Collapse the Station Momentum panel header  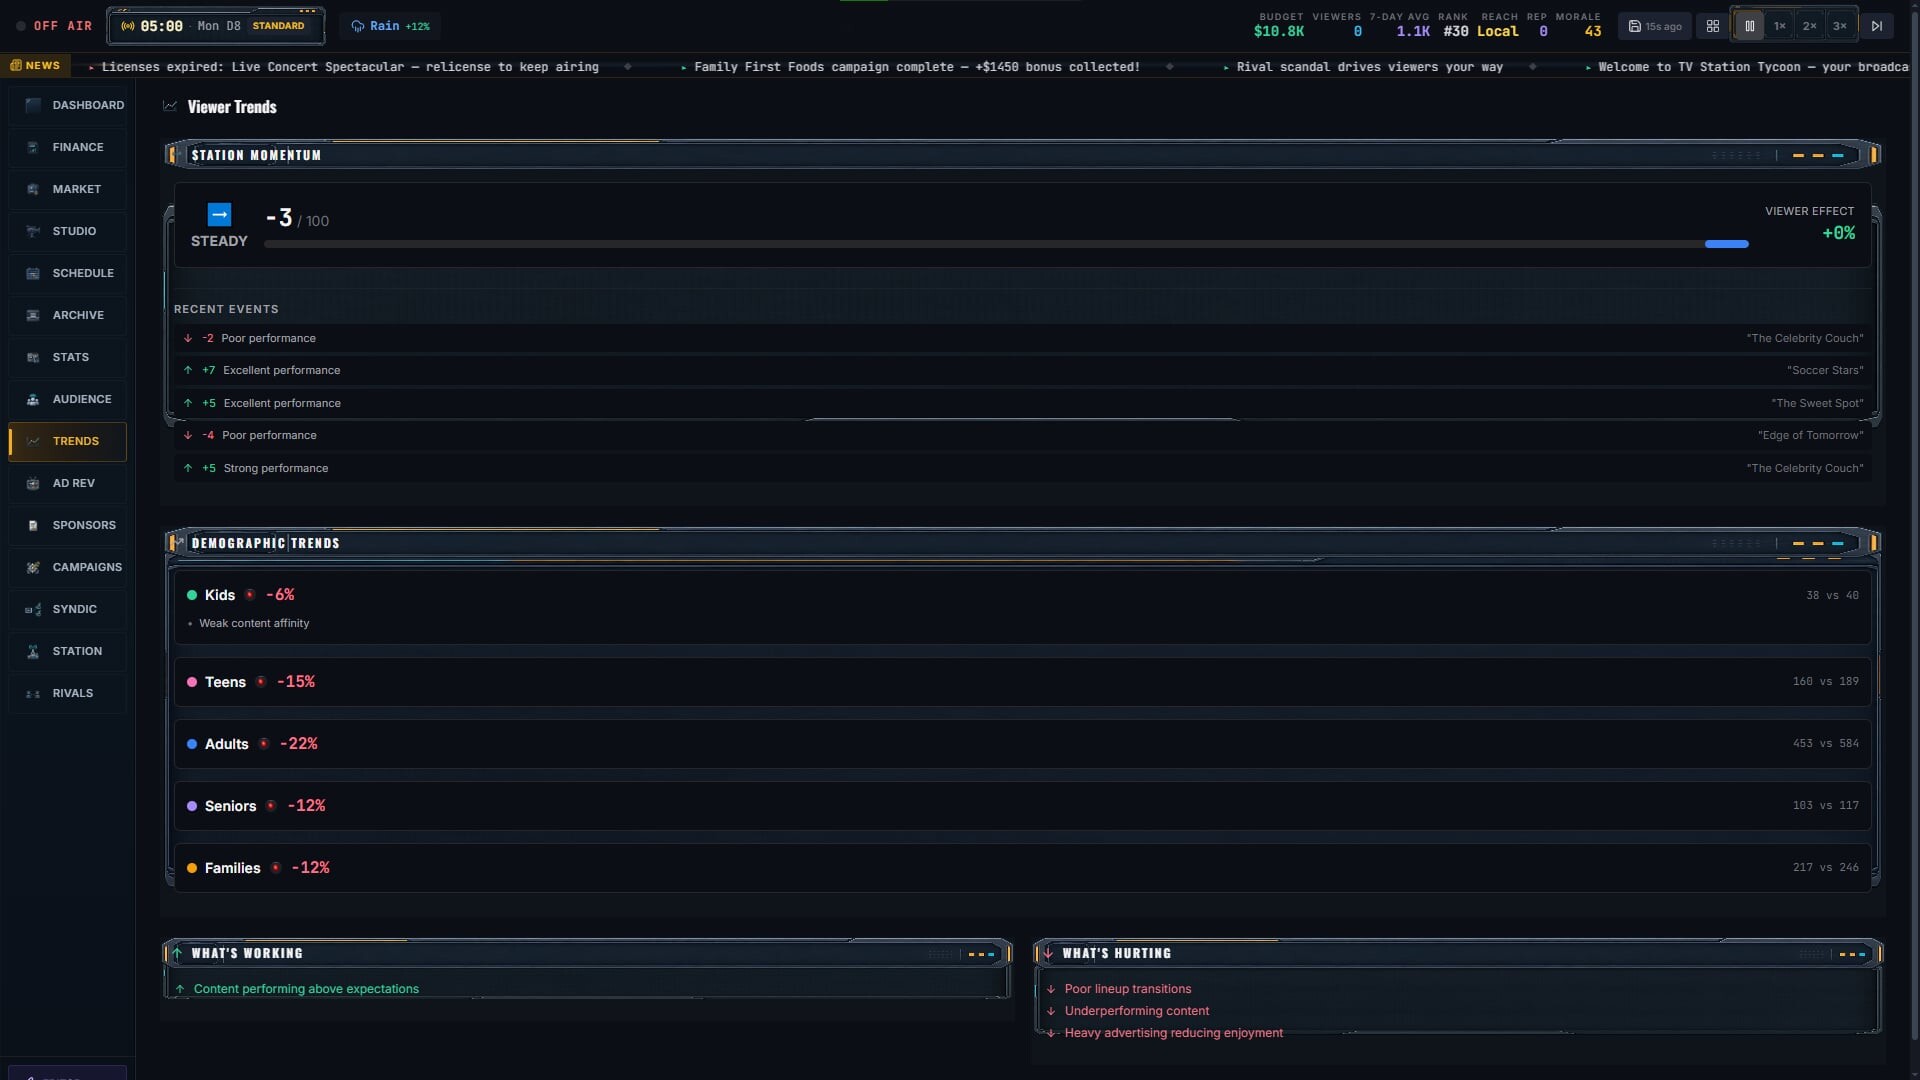click(1022, 155)
